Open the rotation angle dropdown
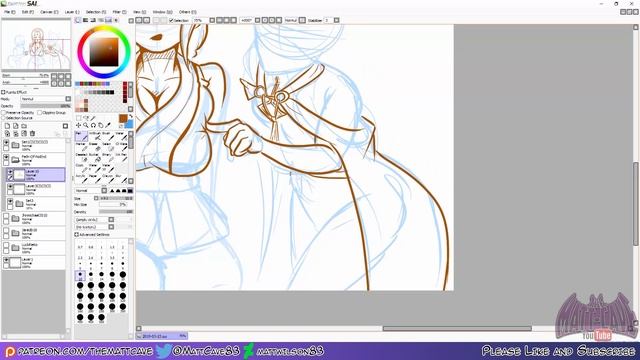Image resolution: width=640 pixels, height=360 pixels. tap(257, 20)
